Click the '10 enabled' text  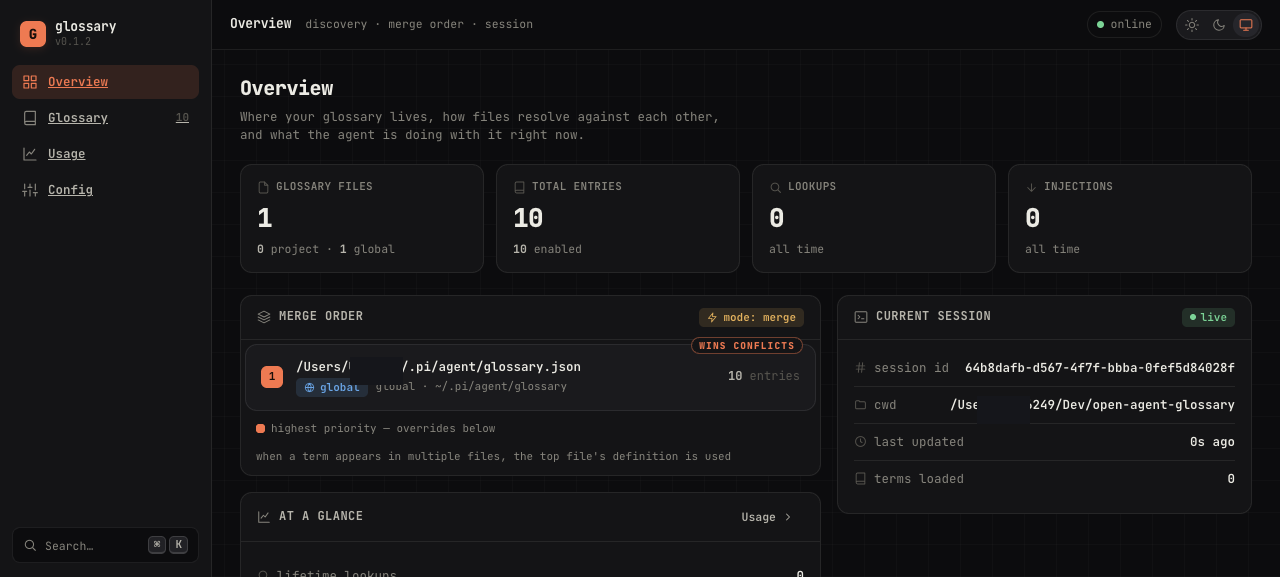click(x=547, y=249)
